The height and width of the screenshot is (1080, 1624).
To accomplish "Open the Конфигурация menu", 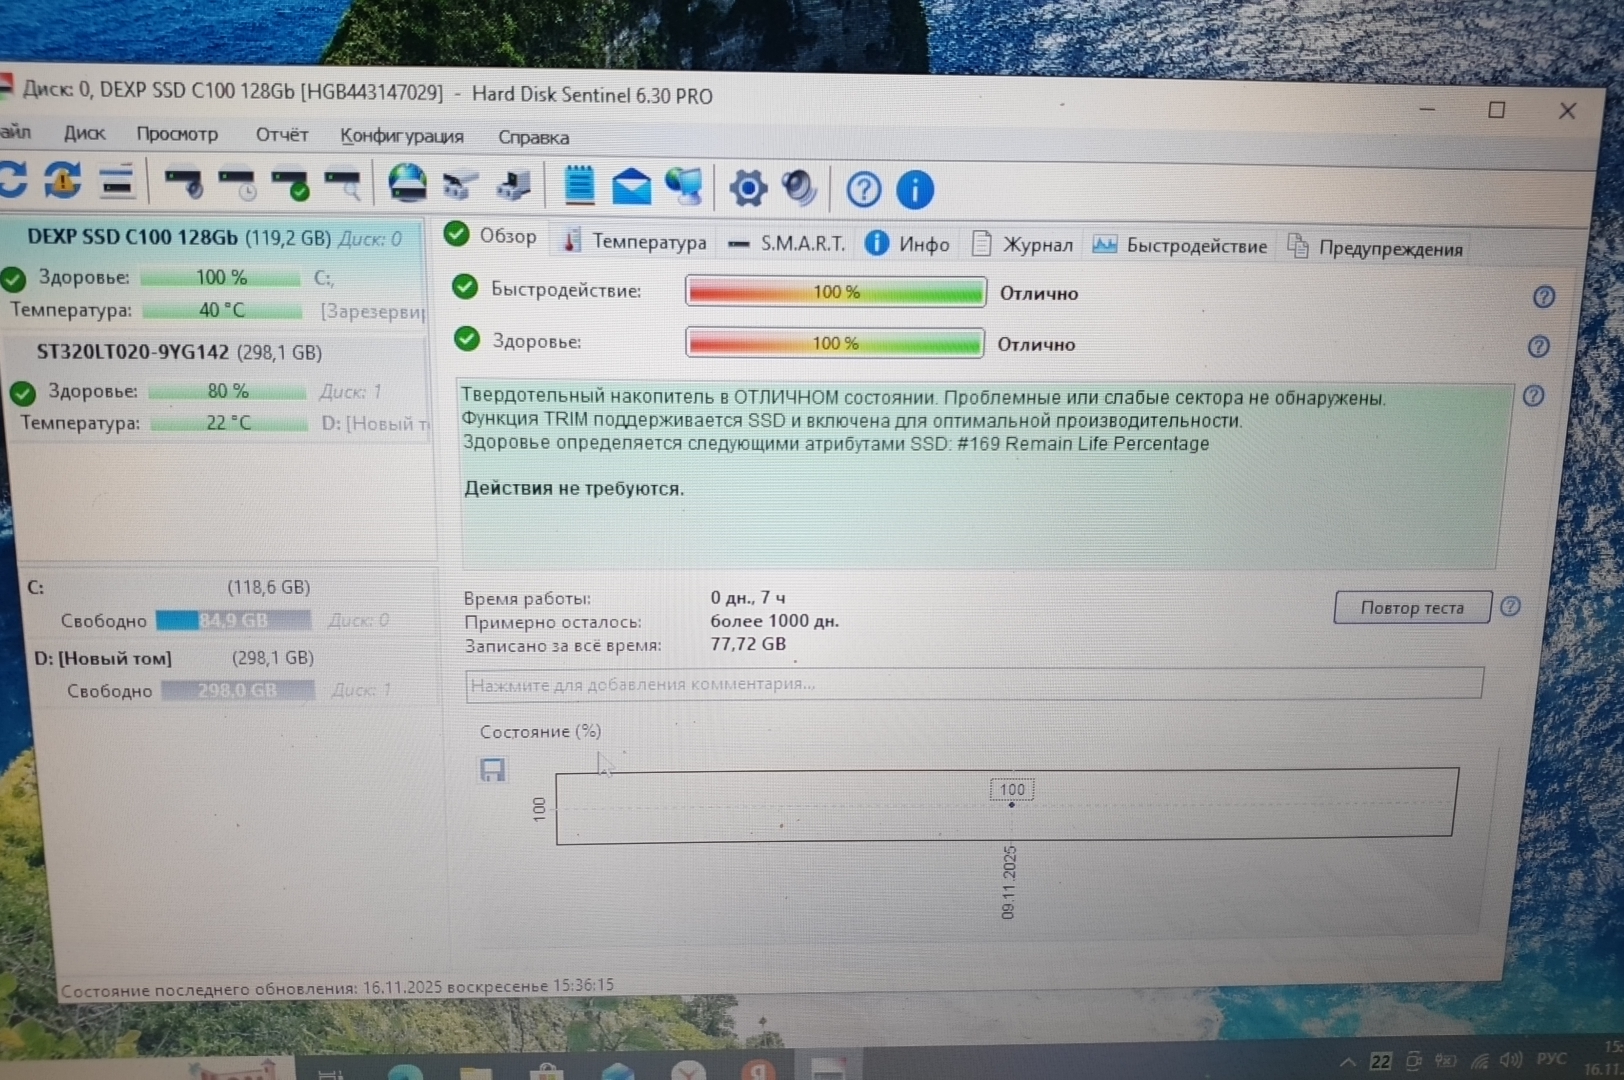I will [401, 136].
